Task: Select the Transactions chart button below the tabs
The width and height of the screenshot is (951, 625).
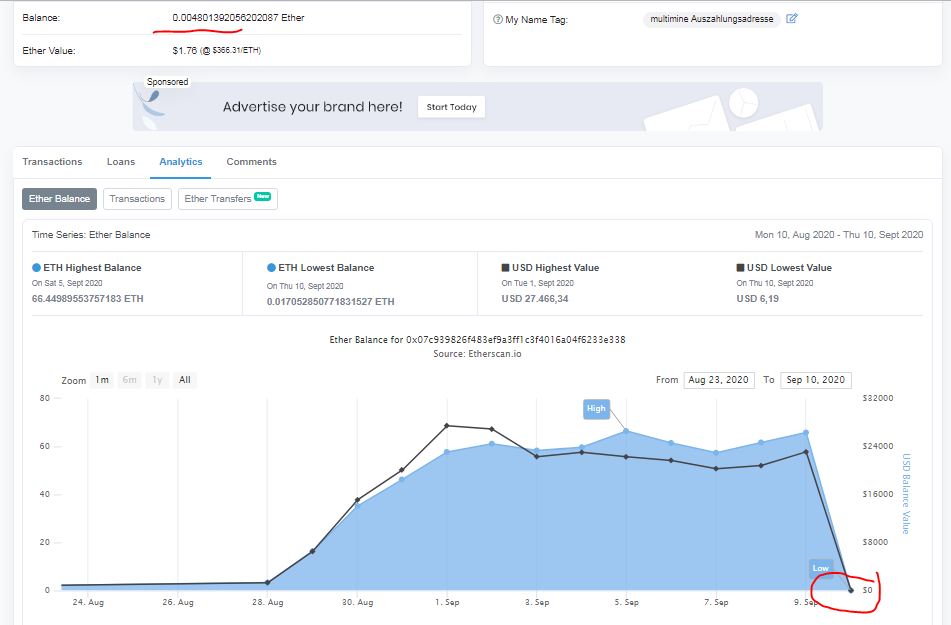Action: coord(137,199)
